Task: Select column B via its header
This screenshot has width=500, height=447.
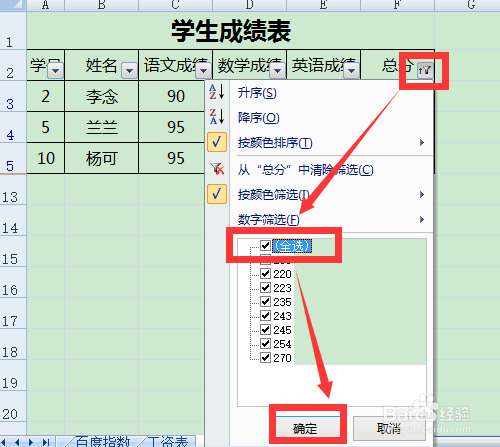Action: click(x=101, y=5)
